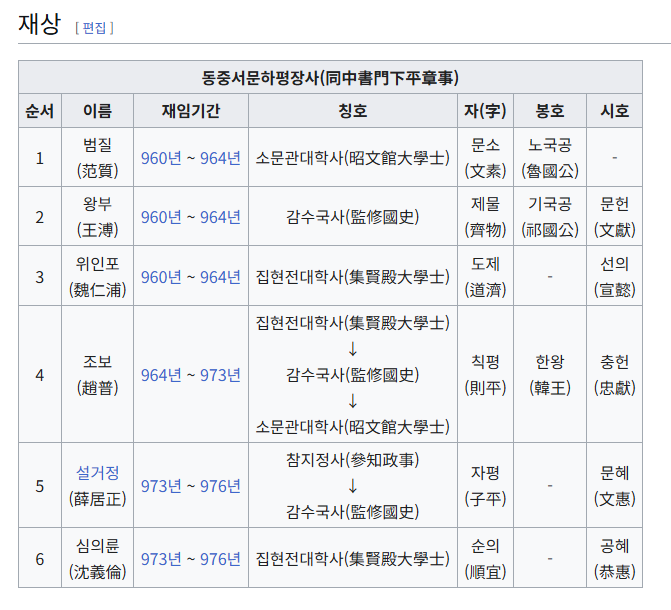Click the 편집 link beside the 재상 heading
Screen dimensions: 671x610
(95, 28)
